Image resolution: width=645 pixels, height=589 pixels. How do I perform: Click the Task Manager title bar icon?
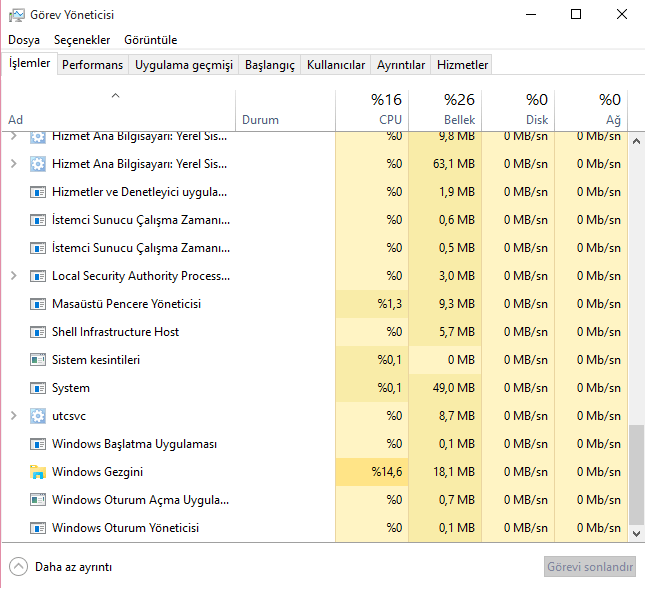point(16,14)
